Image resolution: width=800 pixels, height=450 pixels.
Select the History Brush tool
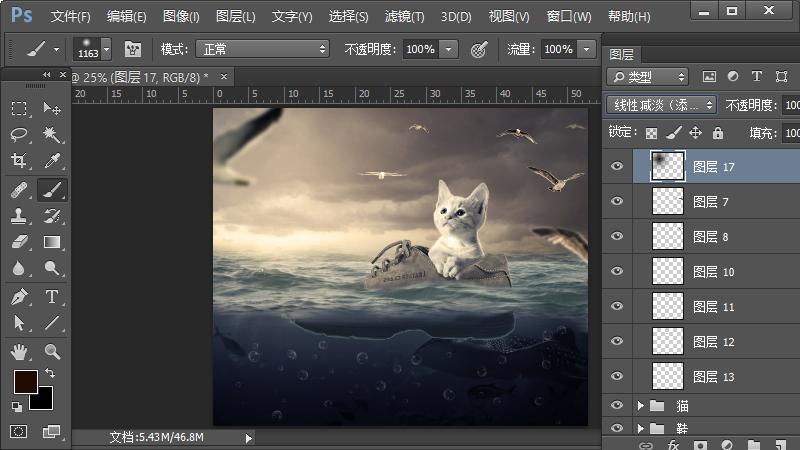52,216
